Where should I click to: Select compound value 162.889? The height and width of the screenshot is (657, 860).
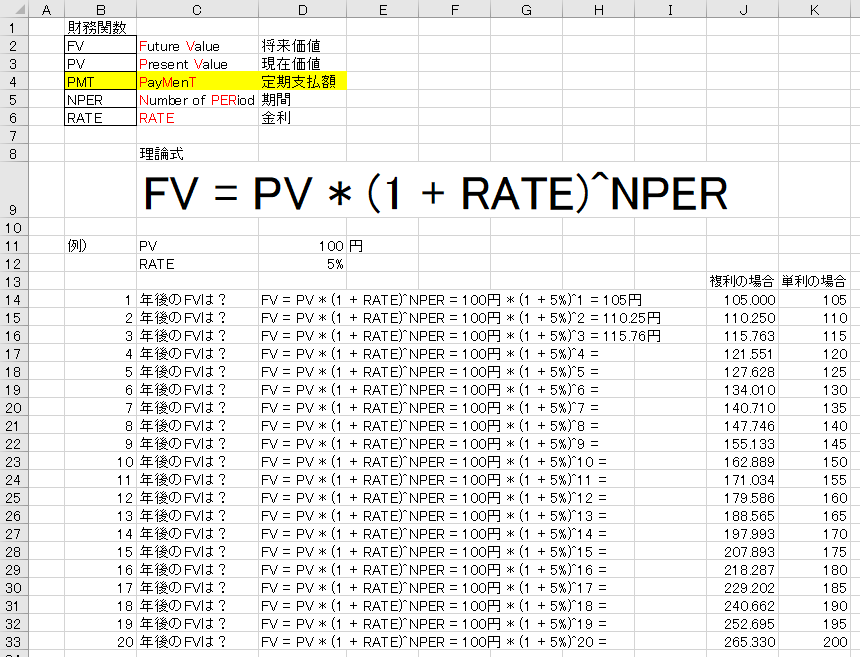point(742,462)
